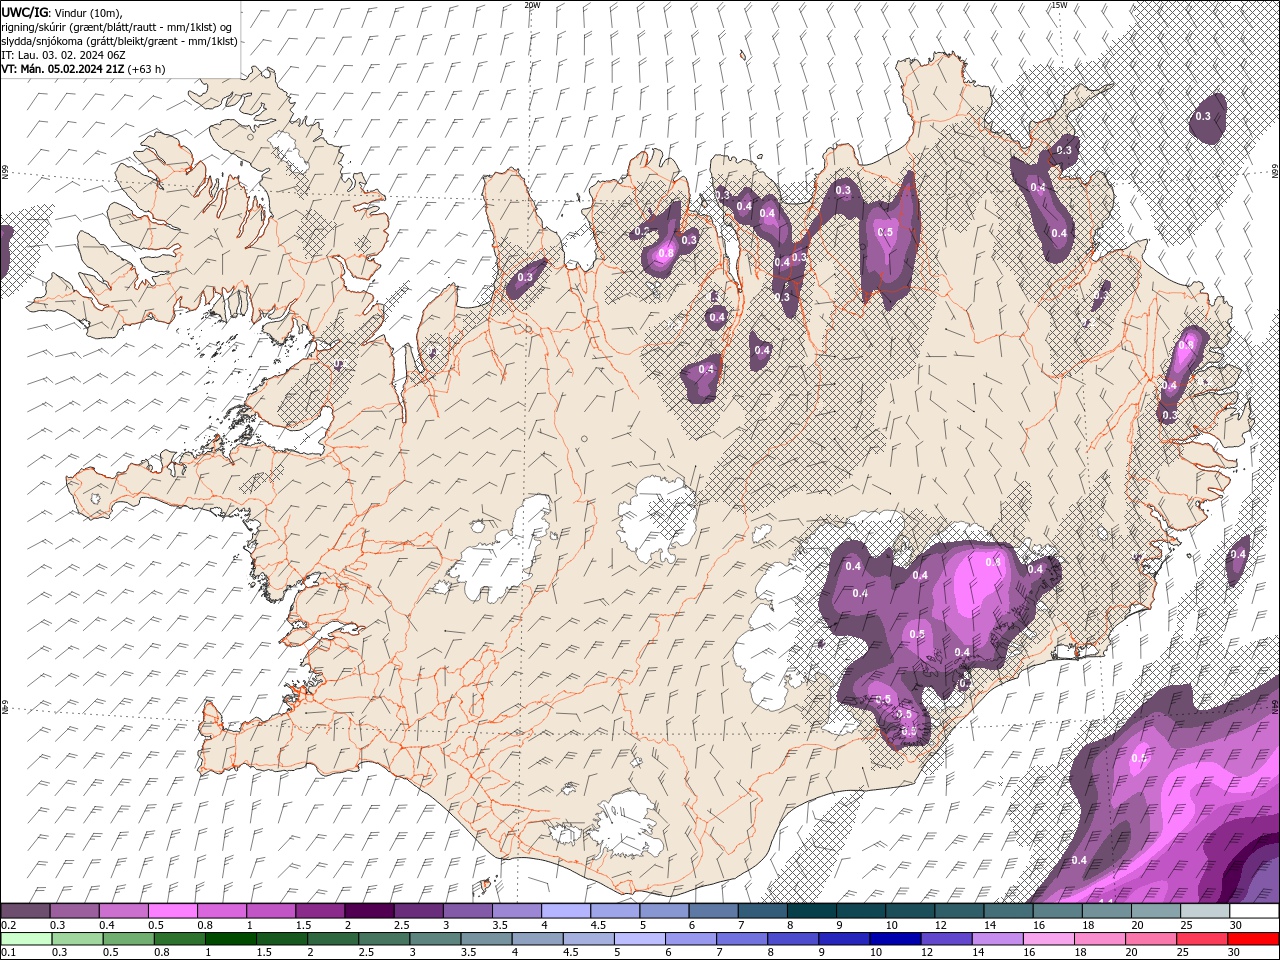Viewport: 1280px width, 960px height.
Task: Click the 0.5–0.8 medium green rain-scale swatch
Action: click(x=128, y=939)
